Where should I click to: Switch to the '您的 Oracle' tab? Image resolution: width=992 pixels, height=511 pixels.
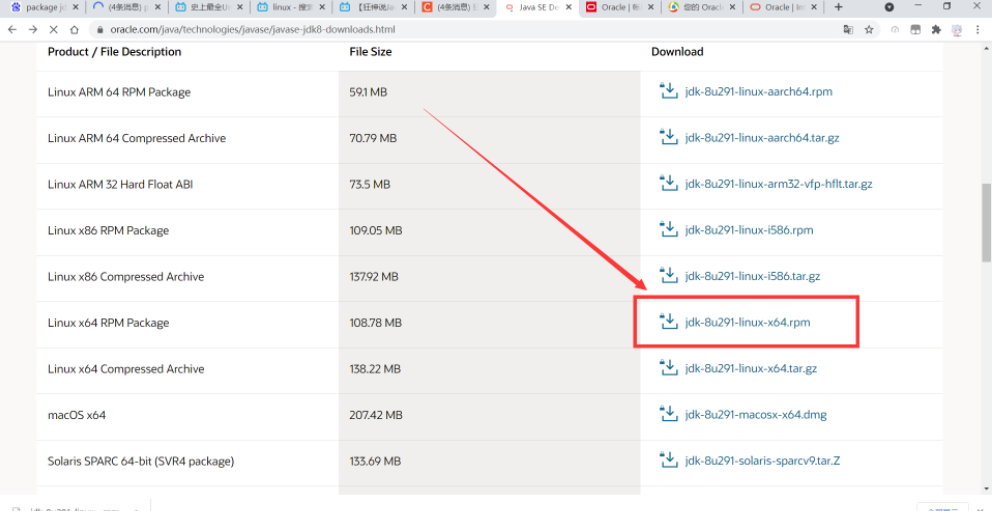[x=702, y=8]
